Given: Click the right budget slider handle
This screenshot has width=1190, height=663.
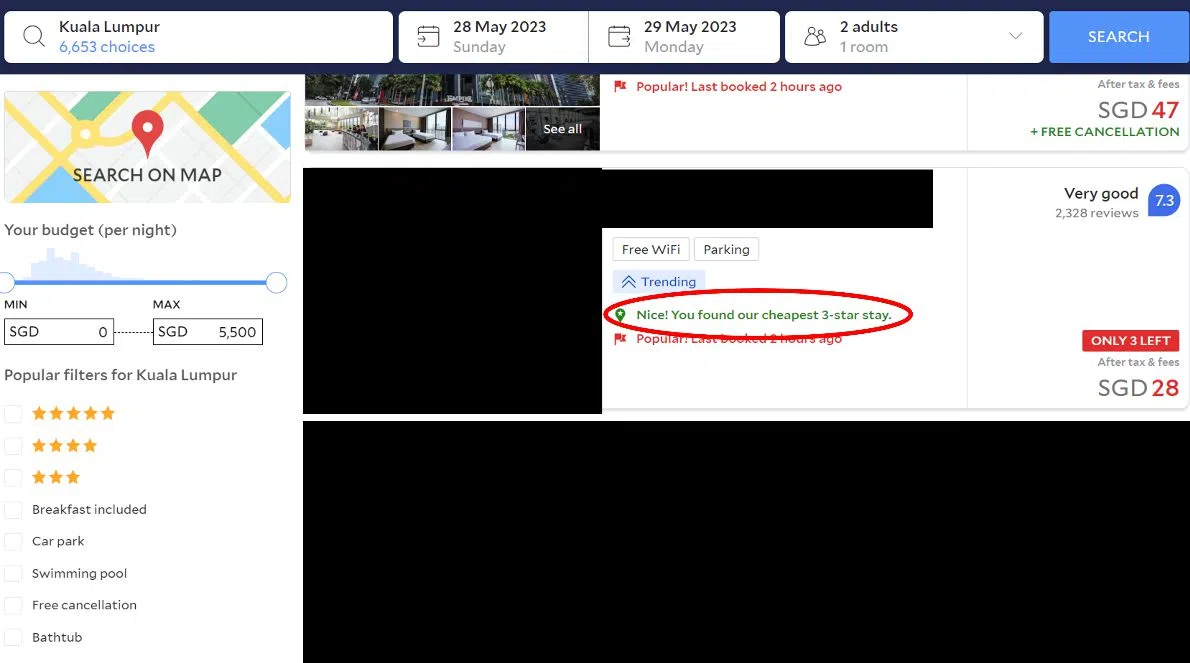Looking at the screenshot, I should pyautogui.click(x=277, y=283).
